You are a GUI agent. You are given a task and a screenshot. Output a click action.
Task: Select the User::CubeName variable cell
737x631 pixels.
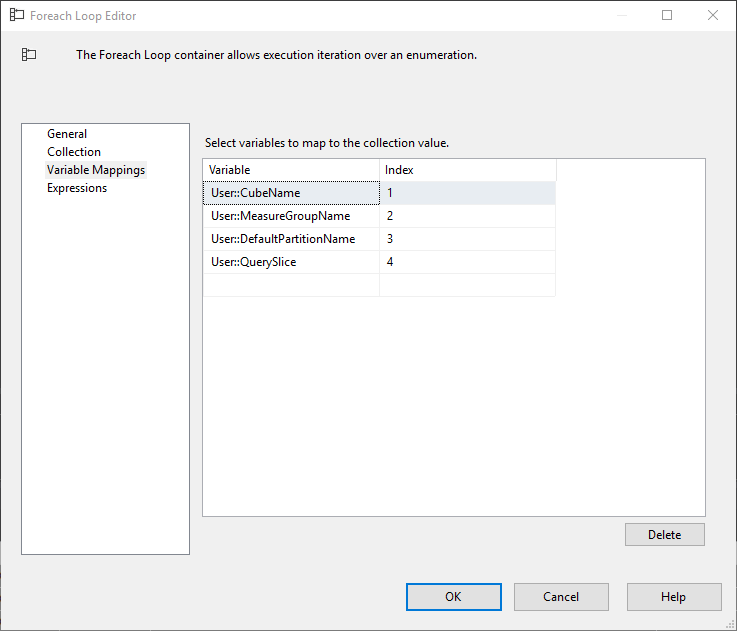[x=291, y=193]
